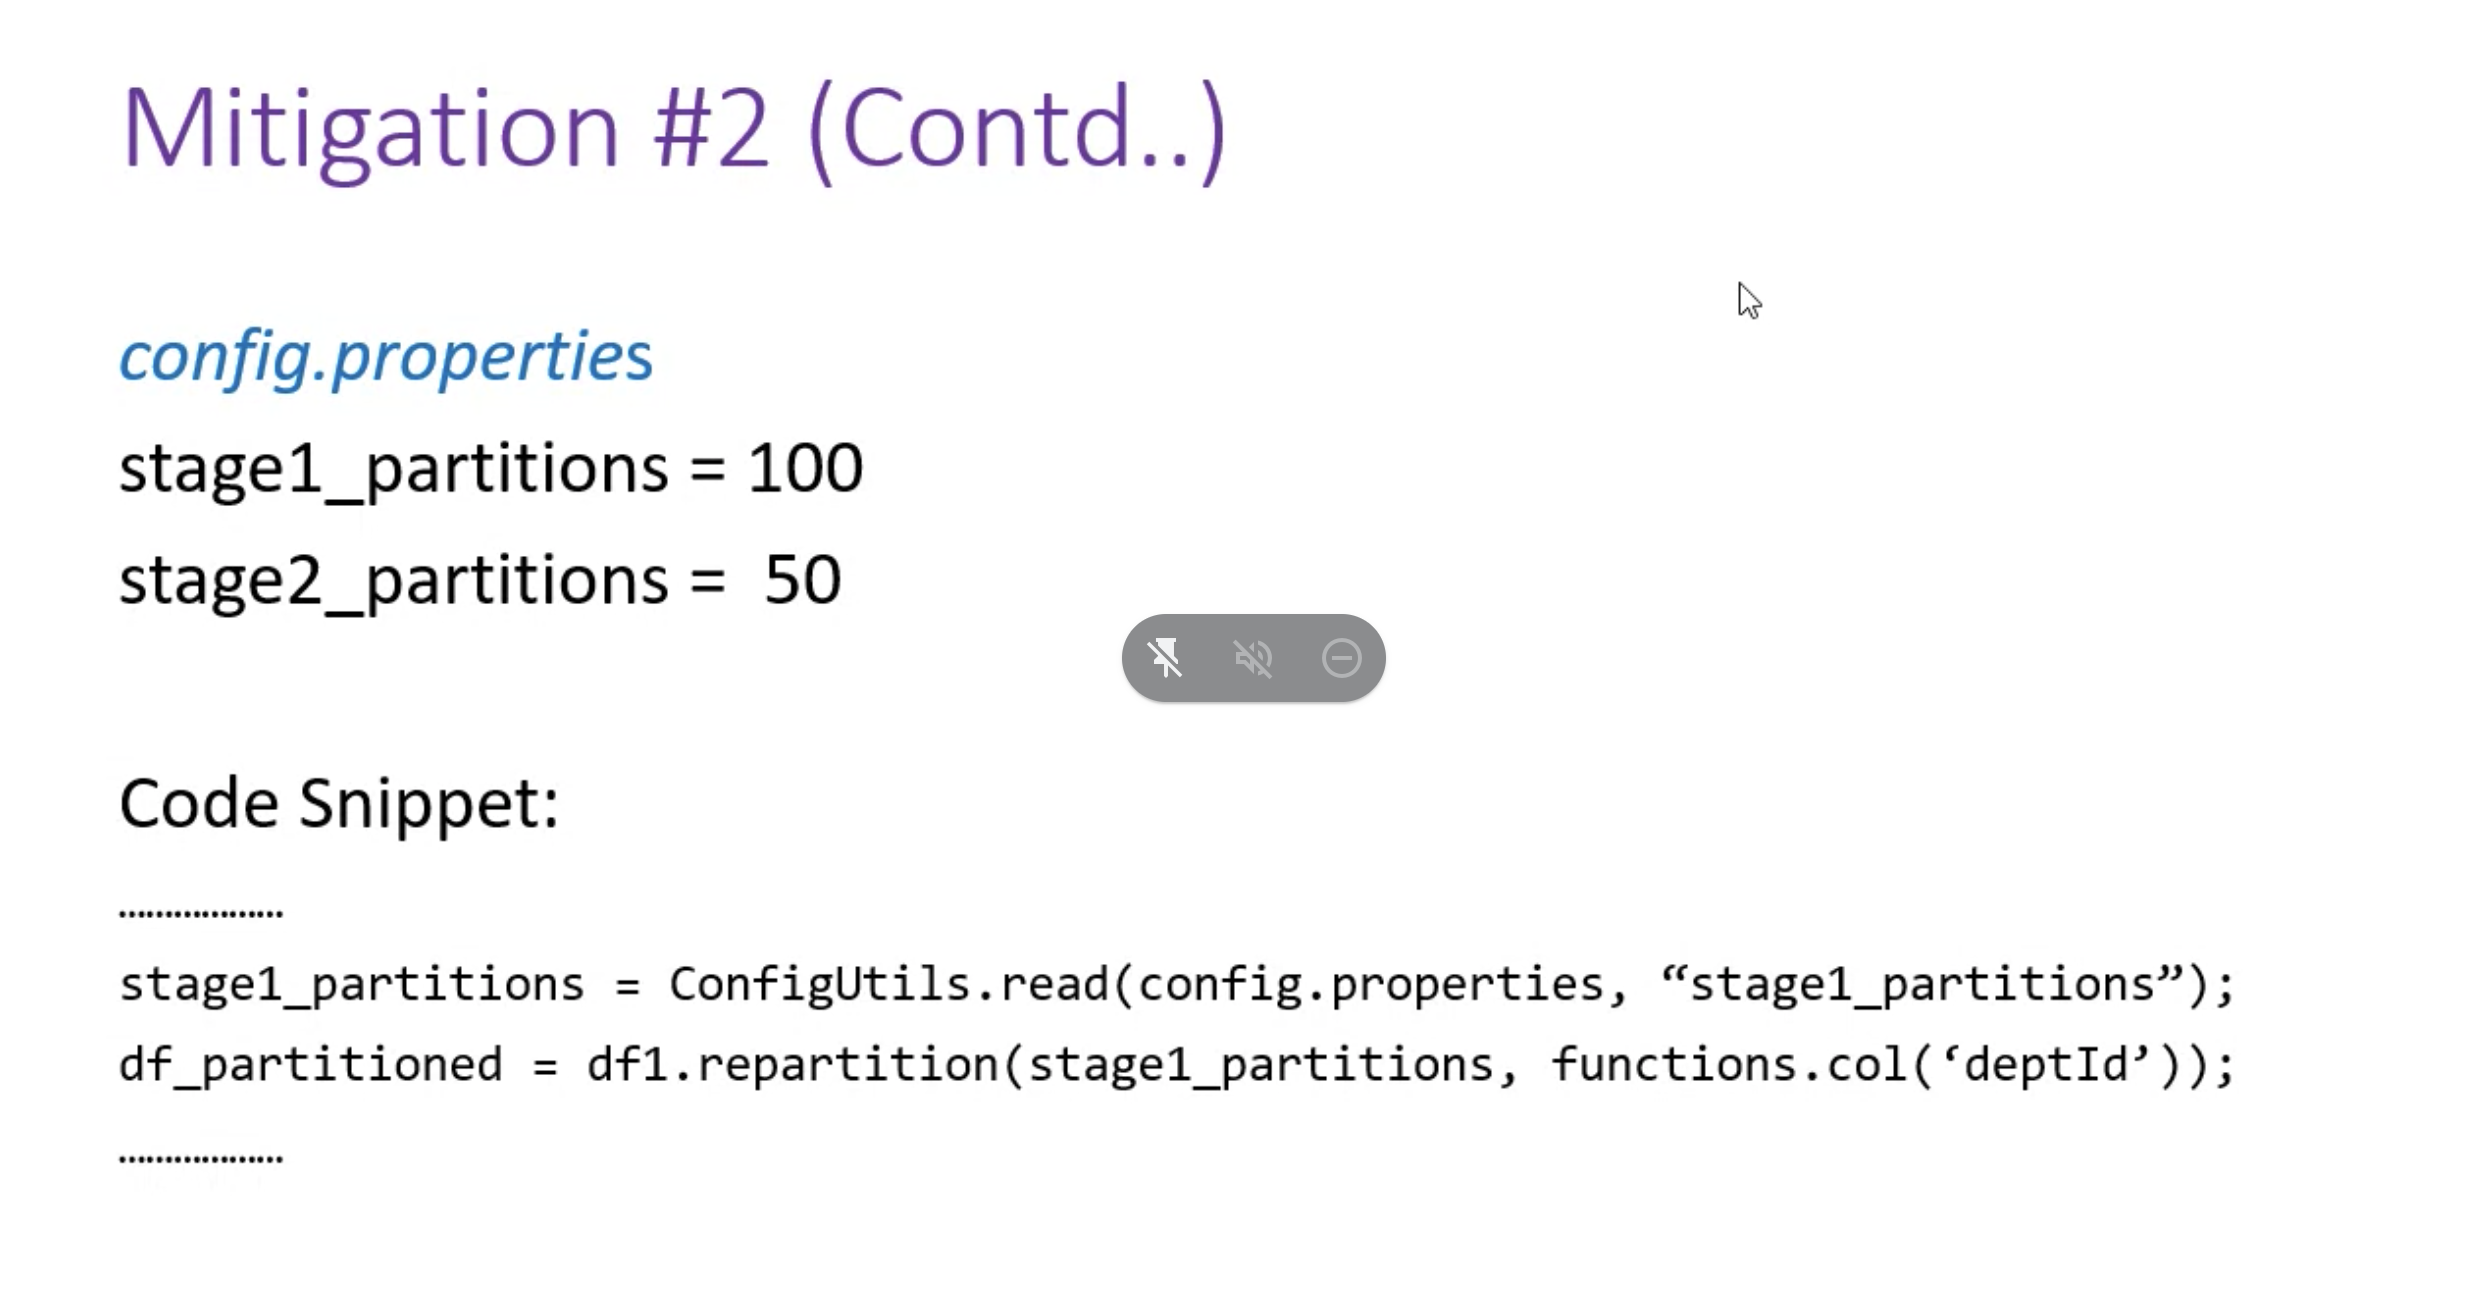
Task: Click the blue config.properties heading
Action: click(x=386, y=357)
